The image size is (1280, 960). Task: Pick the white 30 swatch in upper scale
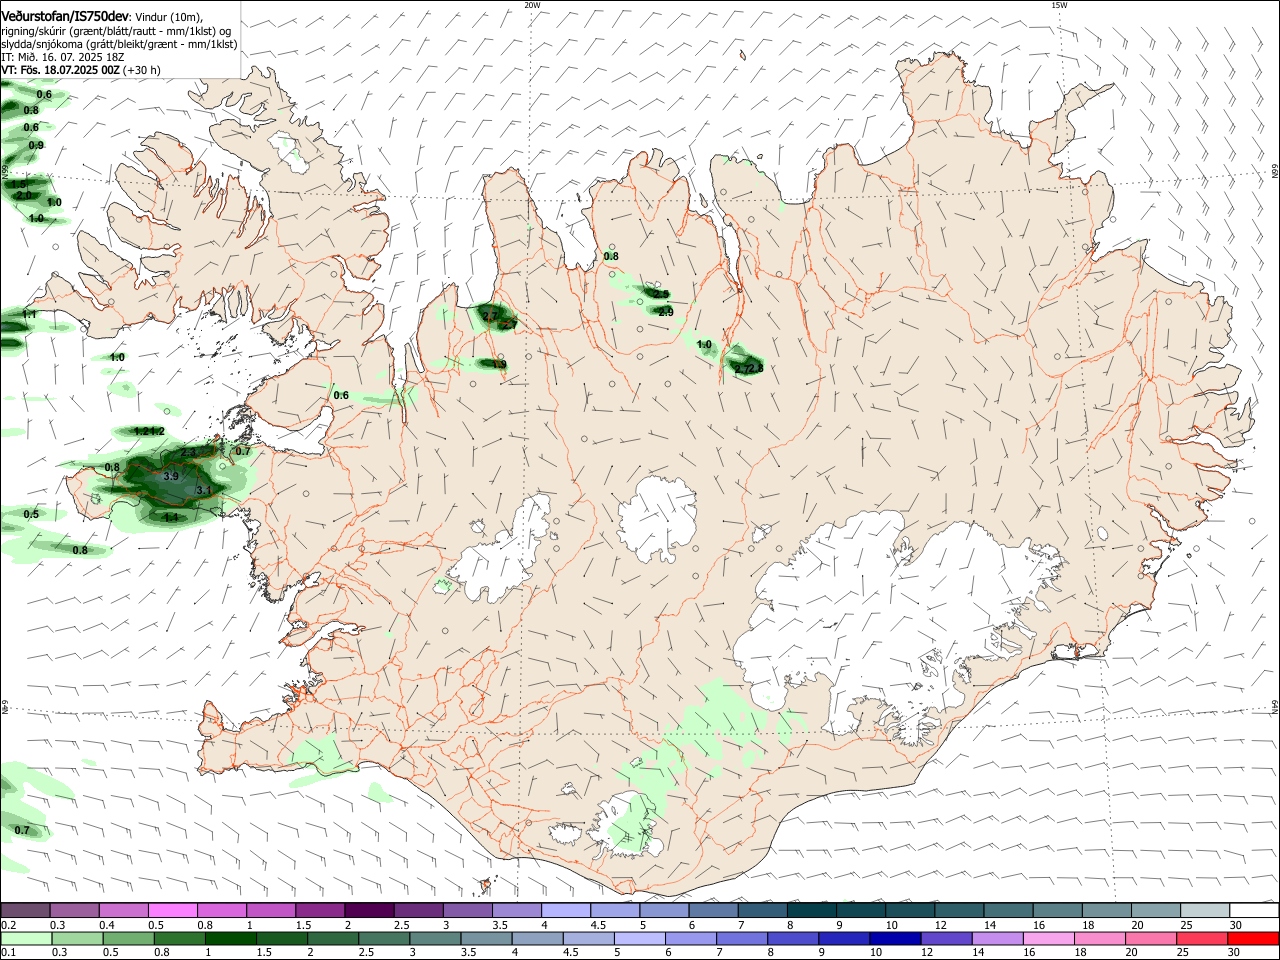[1254, 910]
